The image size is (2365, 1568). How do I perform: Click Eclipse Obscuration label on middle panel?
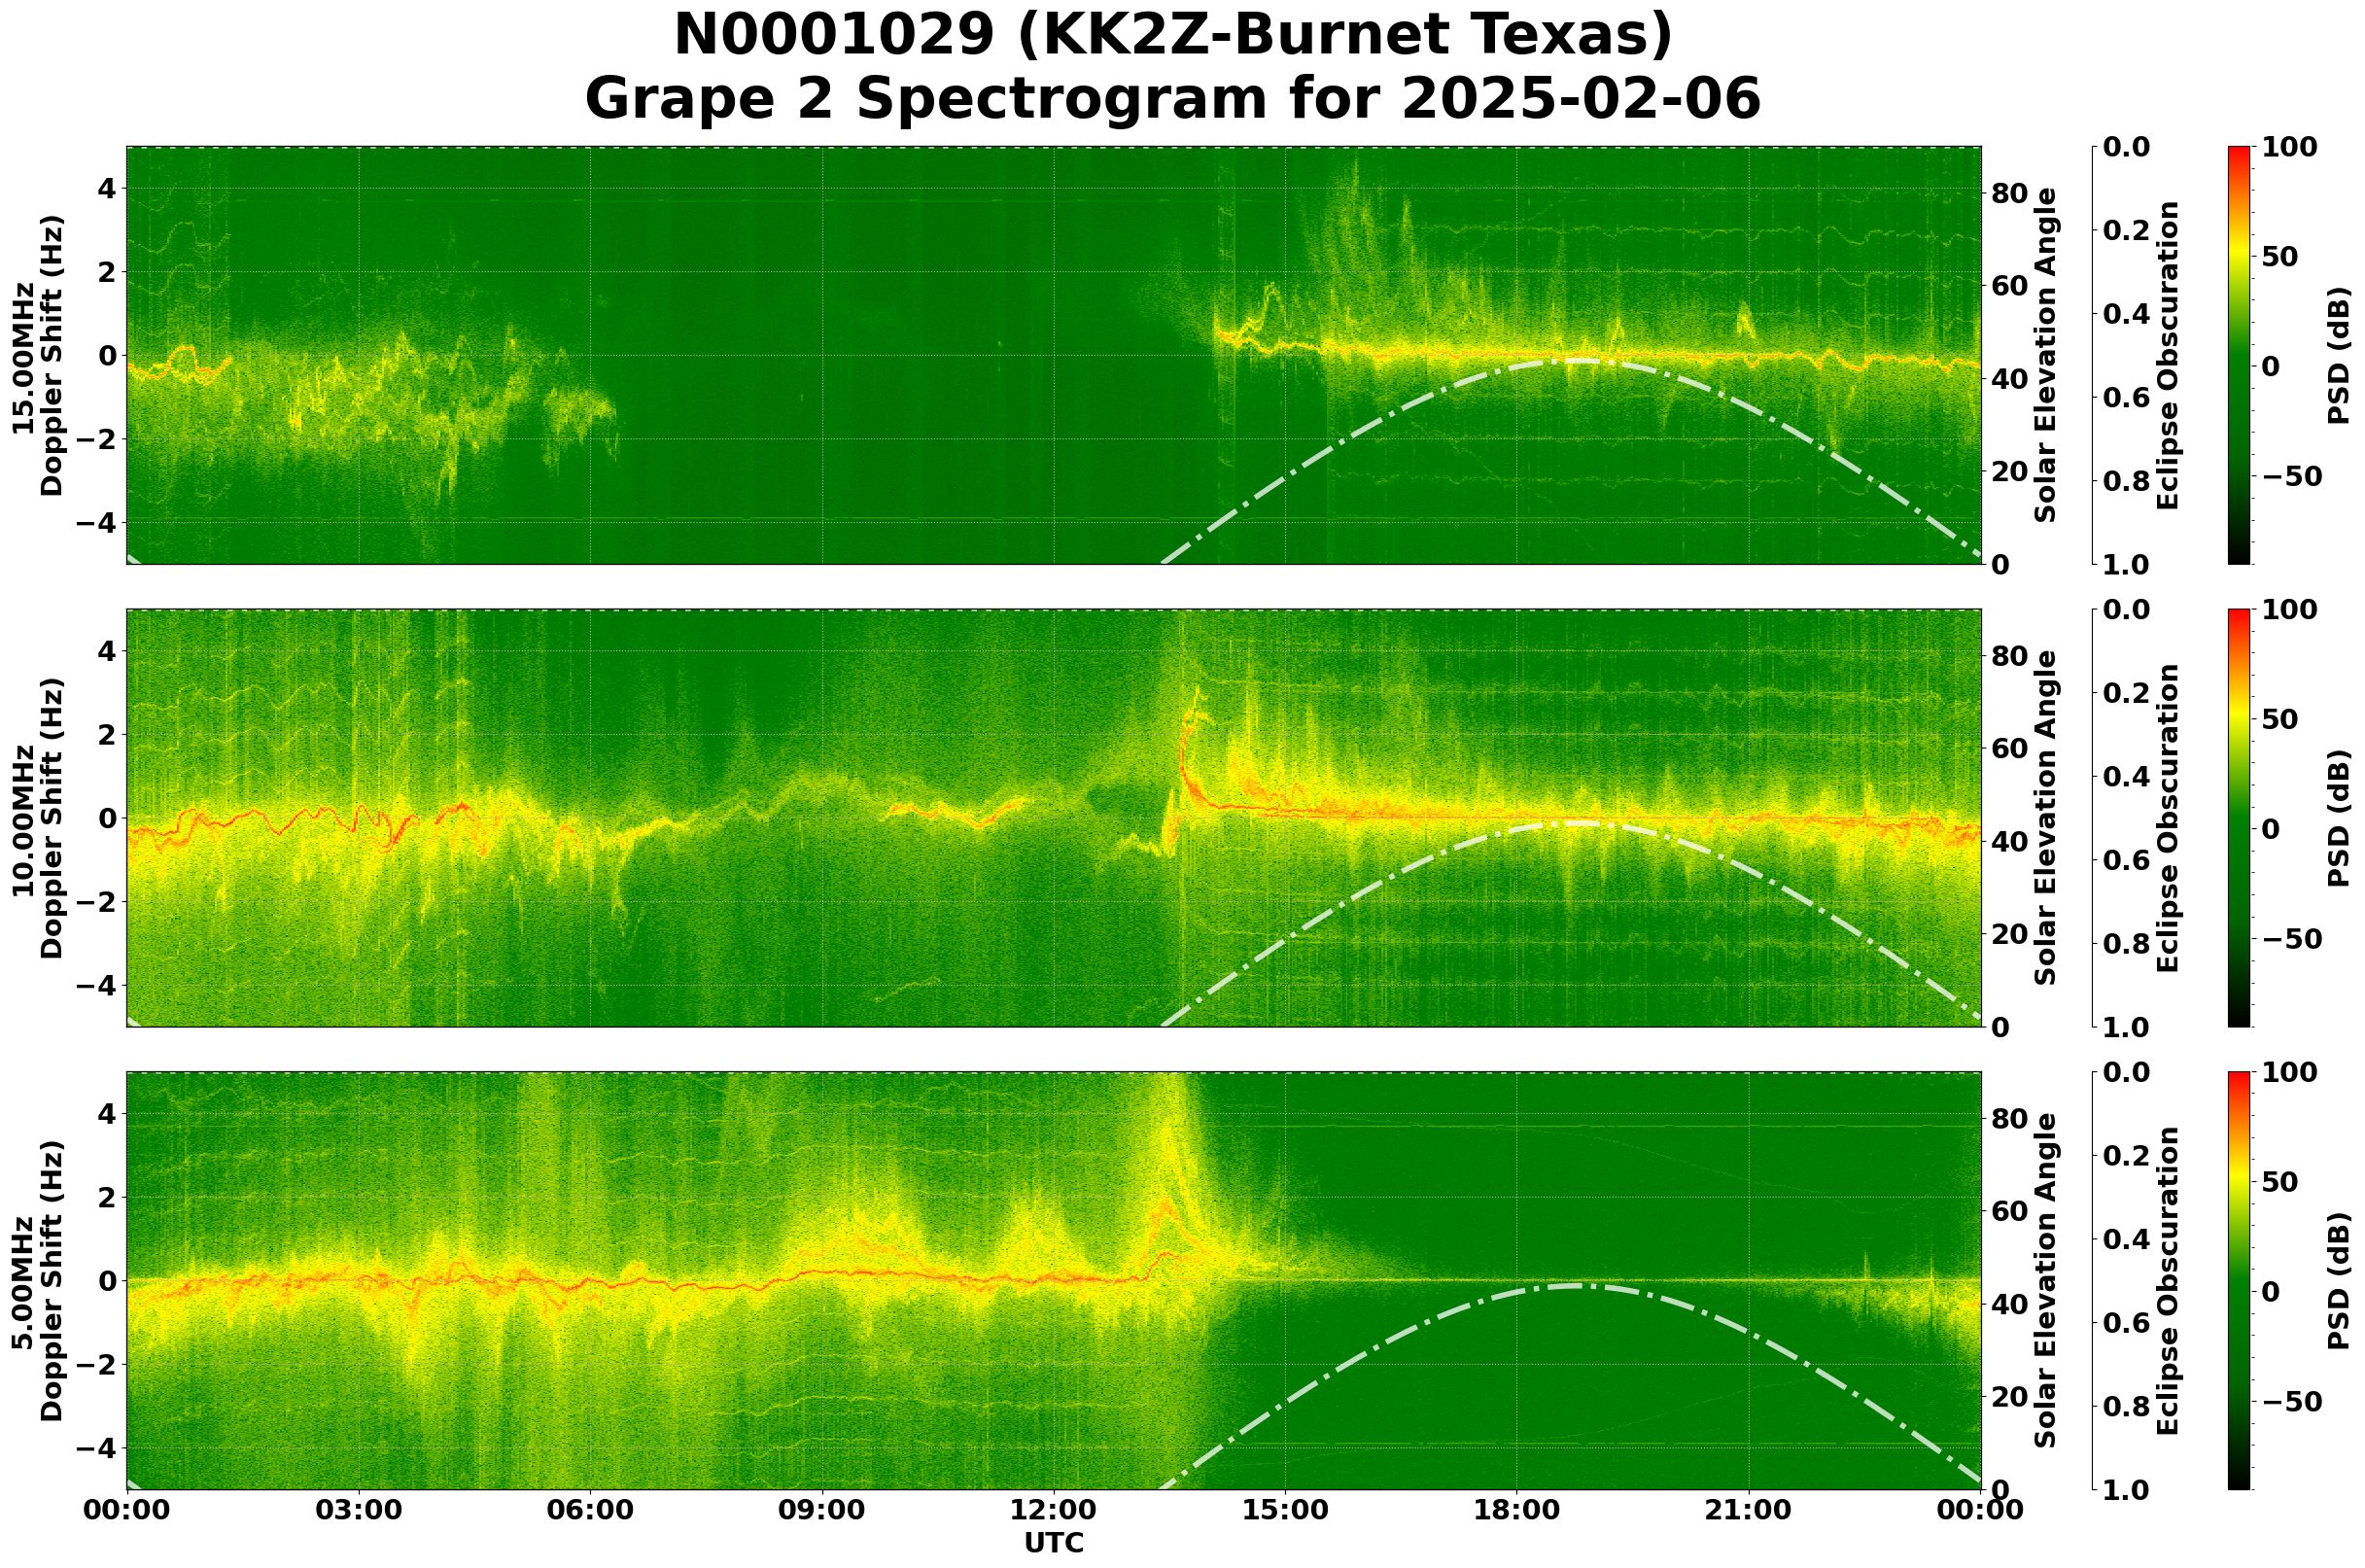pos(2166,818)
